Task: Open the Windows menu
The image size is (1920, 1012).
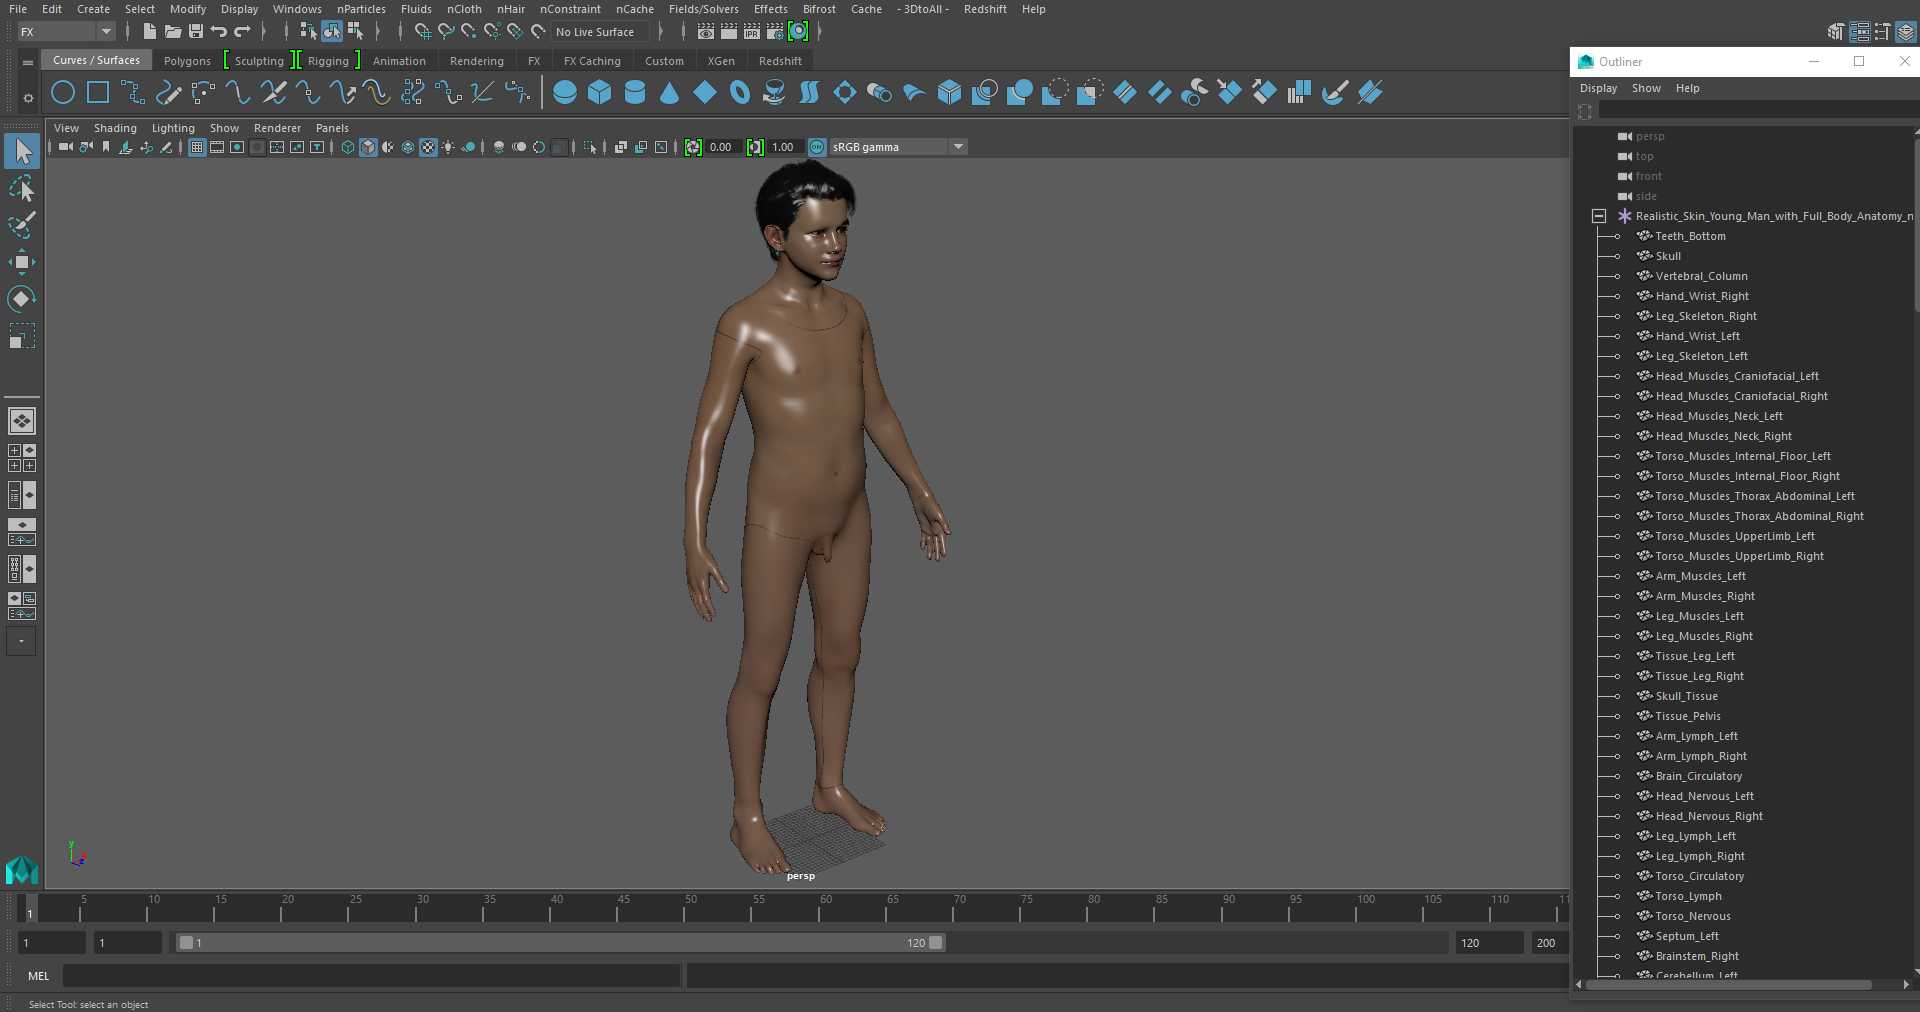Action: 297,9
